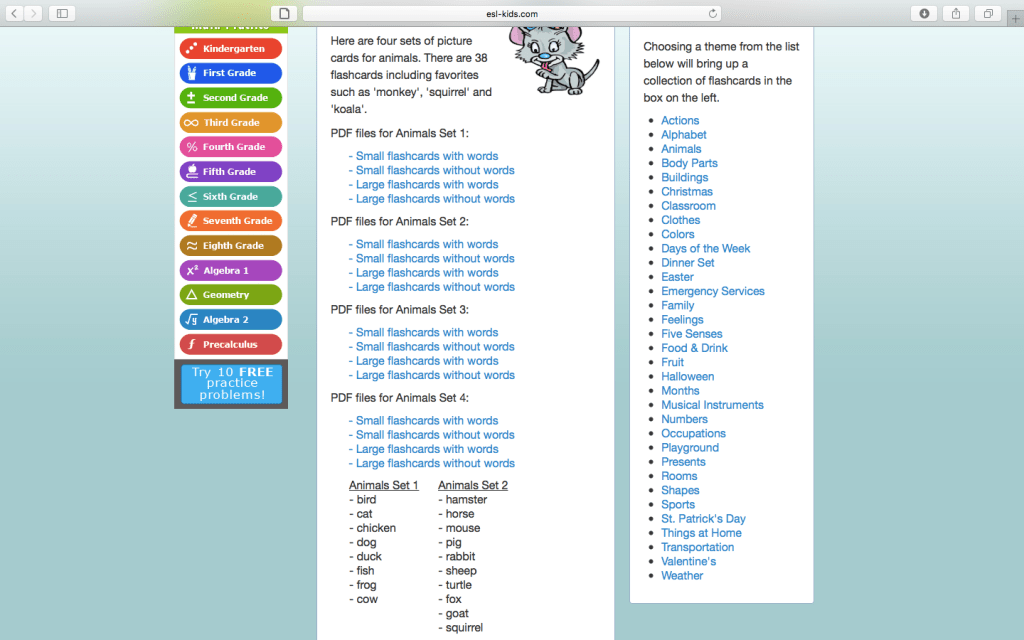Open Animals Set 2 large flashcards without words
Viewport: 1024px width, 640px height.
[435, 287]
